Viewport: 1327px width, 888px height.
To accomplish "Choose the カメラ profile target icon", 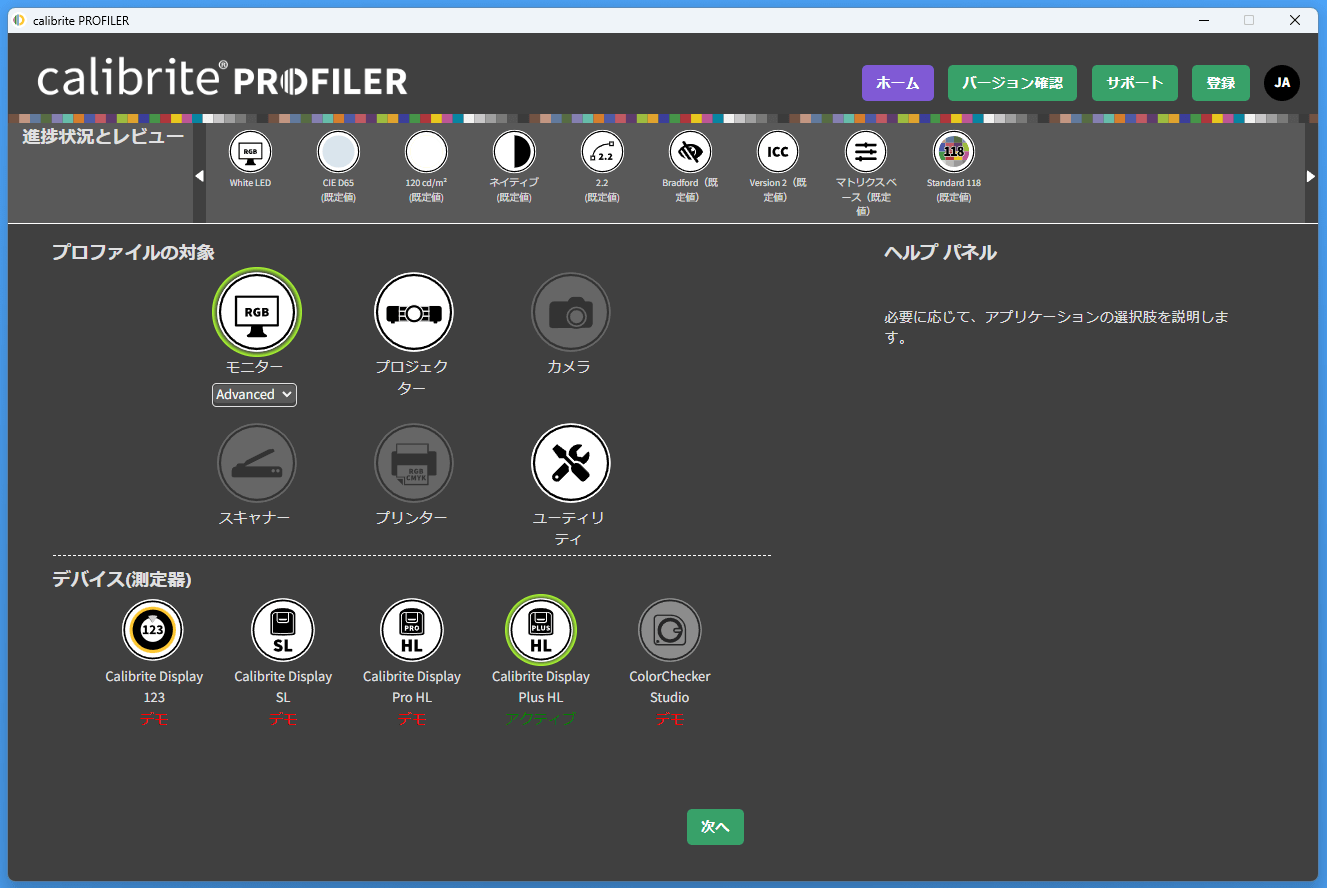I will pos(570,313).
